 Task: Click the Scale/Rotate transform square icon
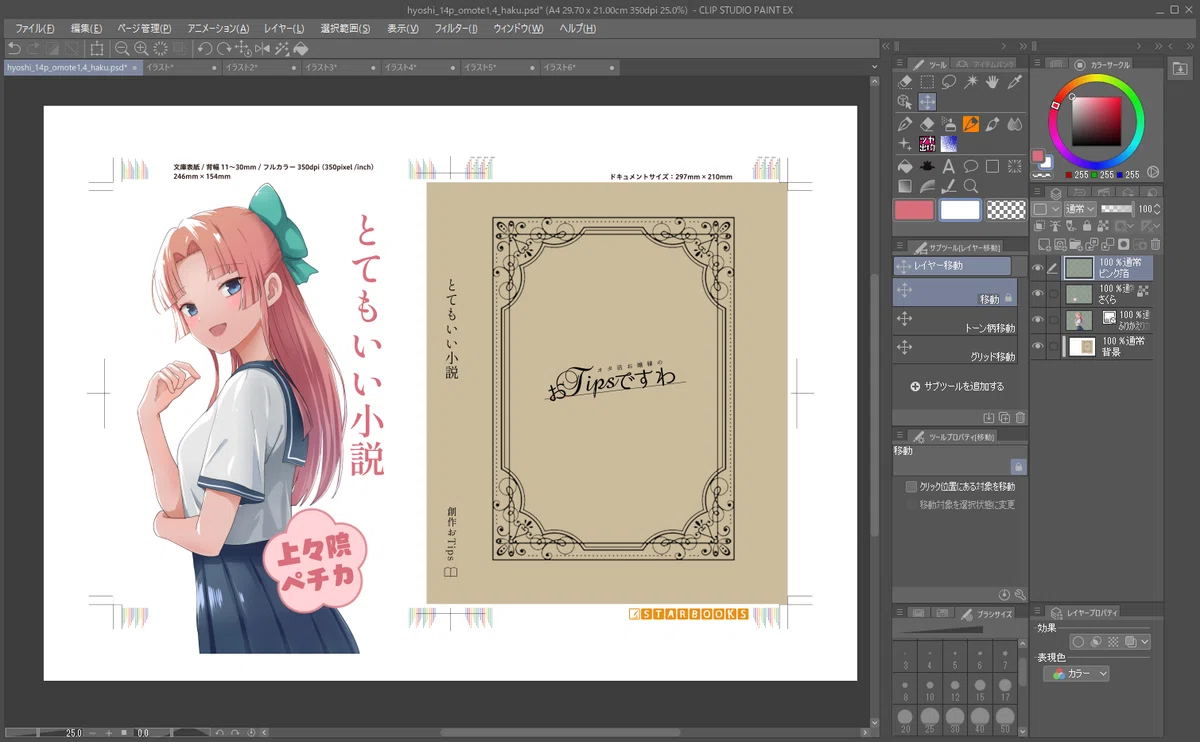97,48
